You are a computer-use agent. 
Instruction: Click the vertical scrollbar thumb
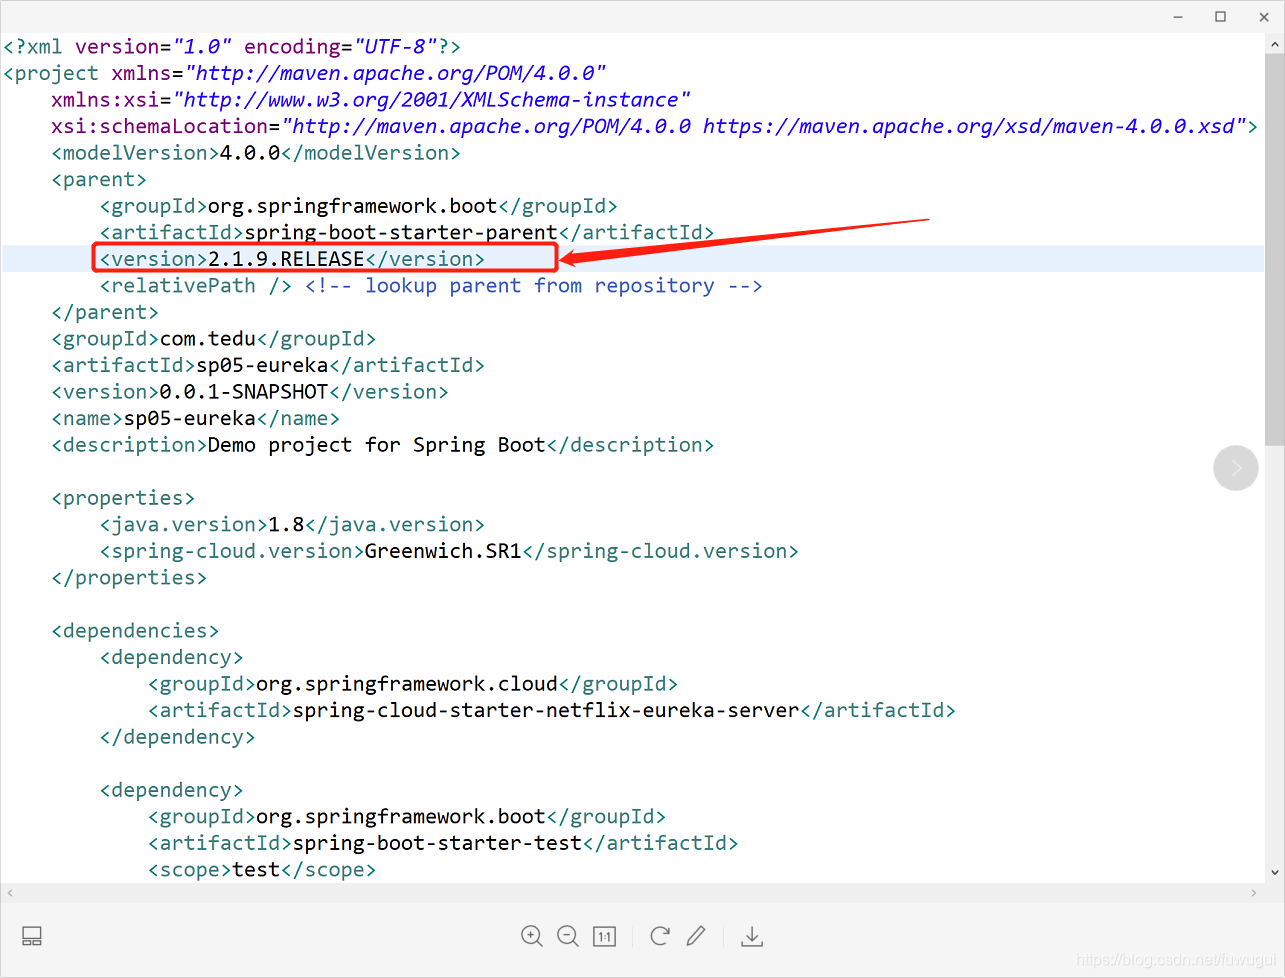1275,250
